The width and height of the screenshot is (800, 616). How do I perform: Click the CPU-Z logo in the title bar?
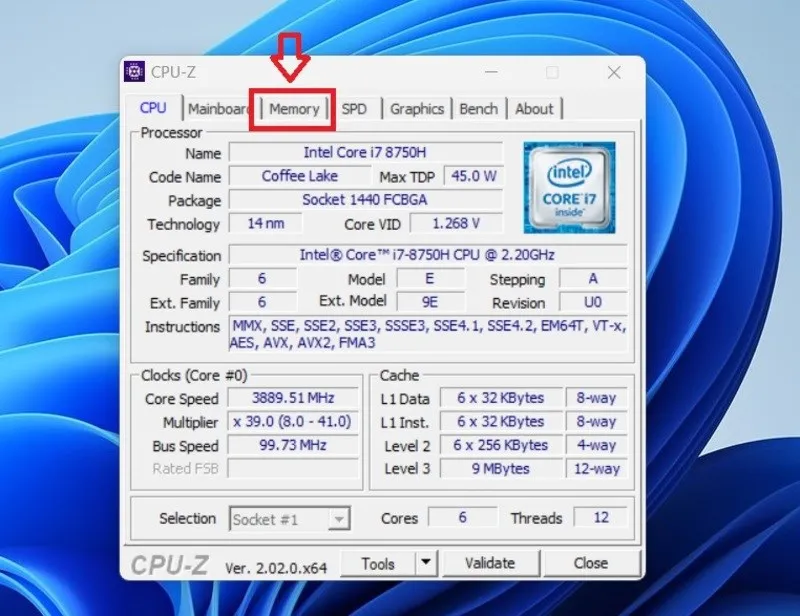tap(136, 70)
